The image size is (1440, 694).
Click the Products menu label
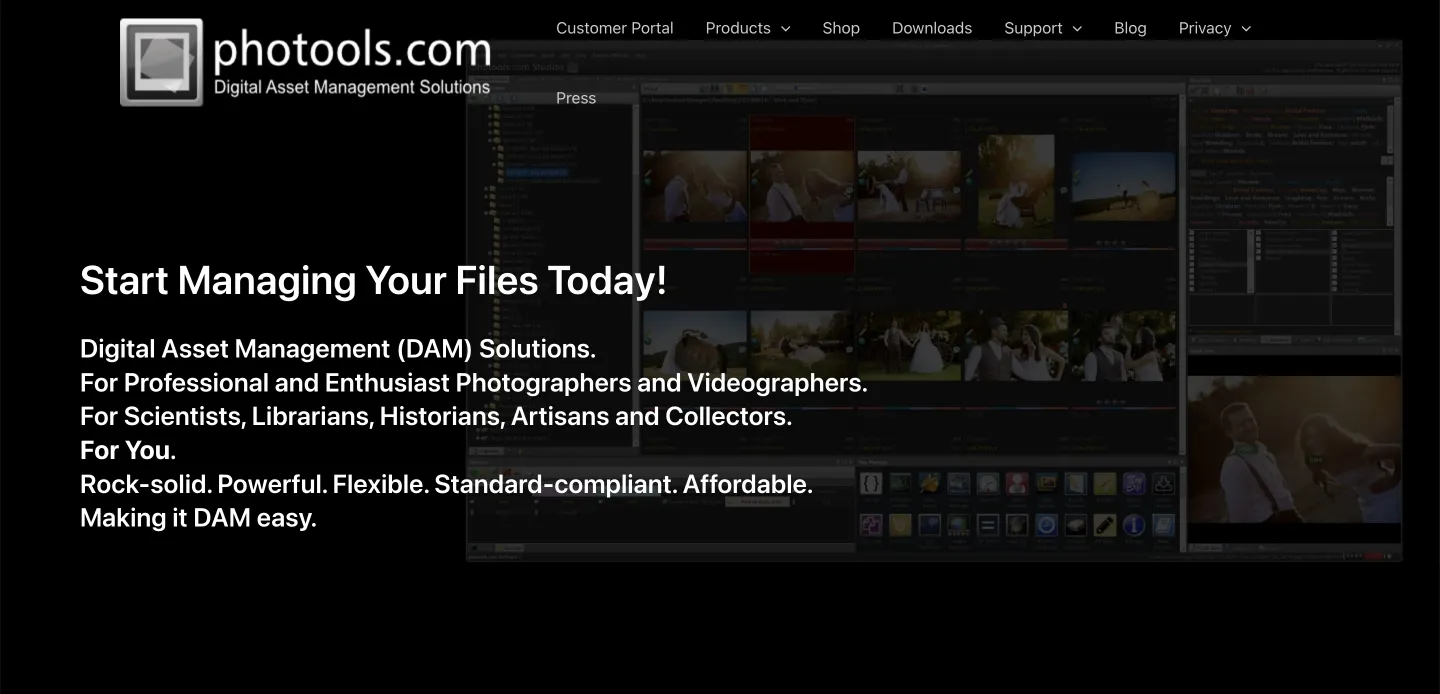click(x=737, y=28)
